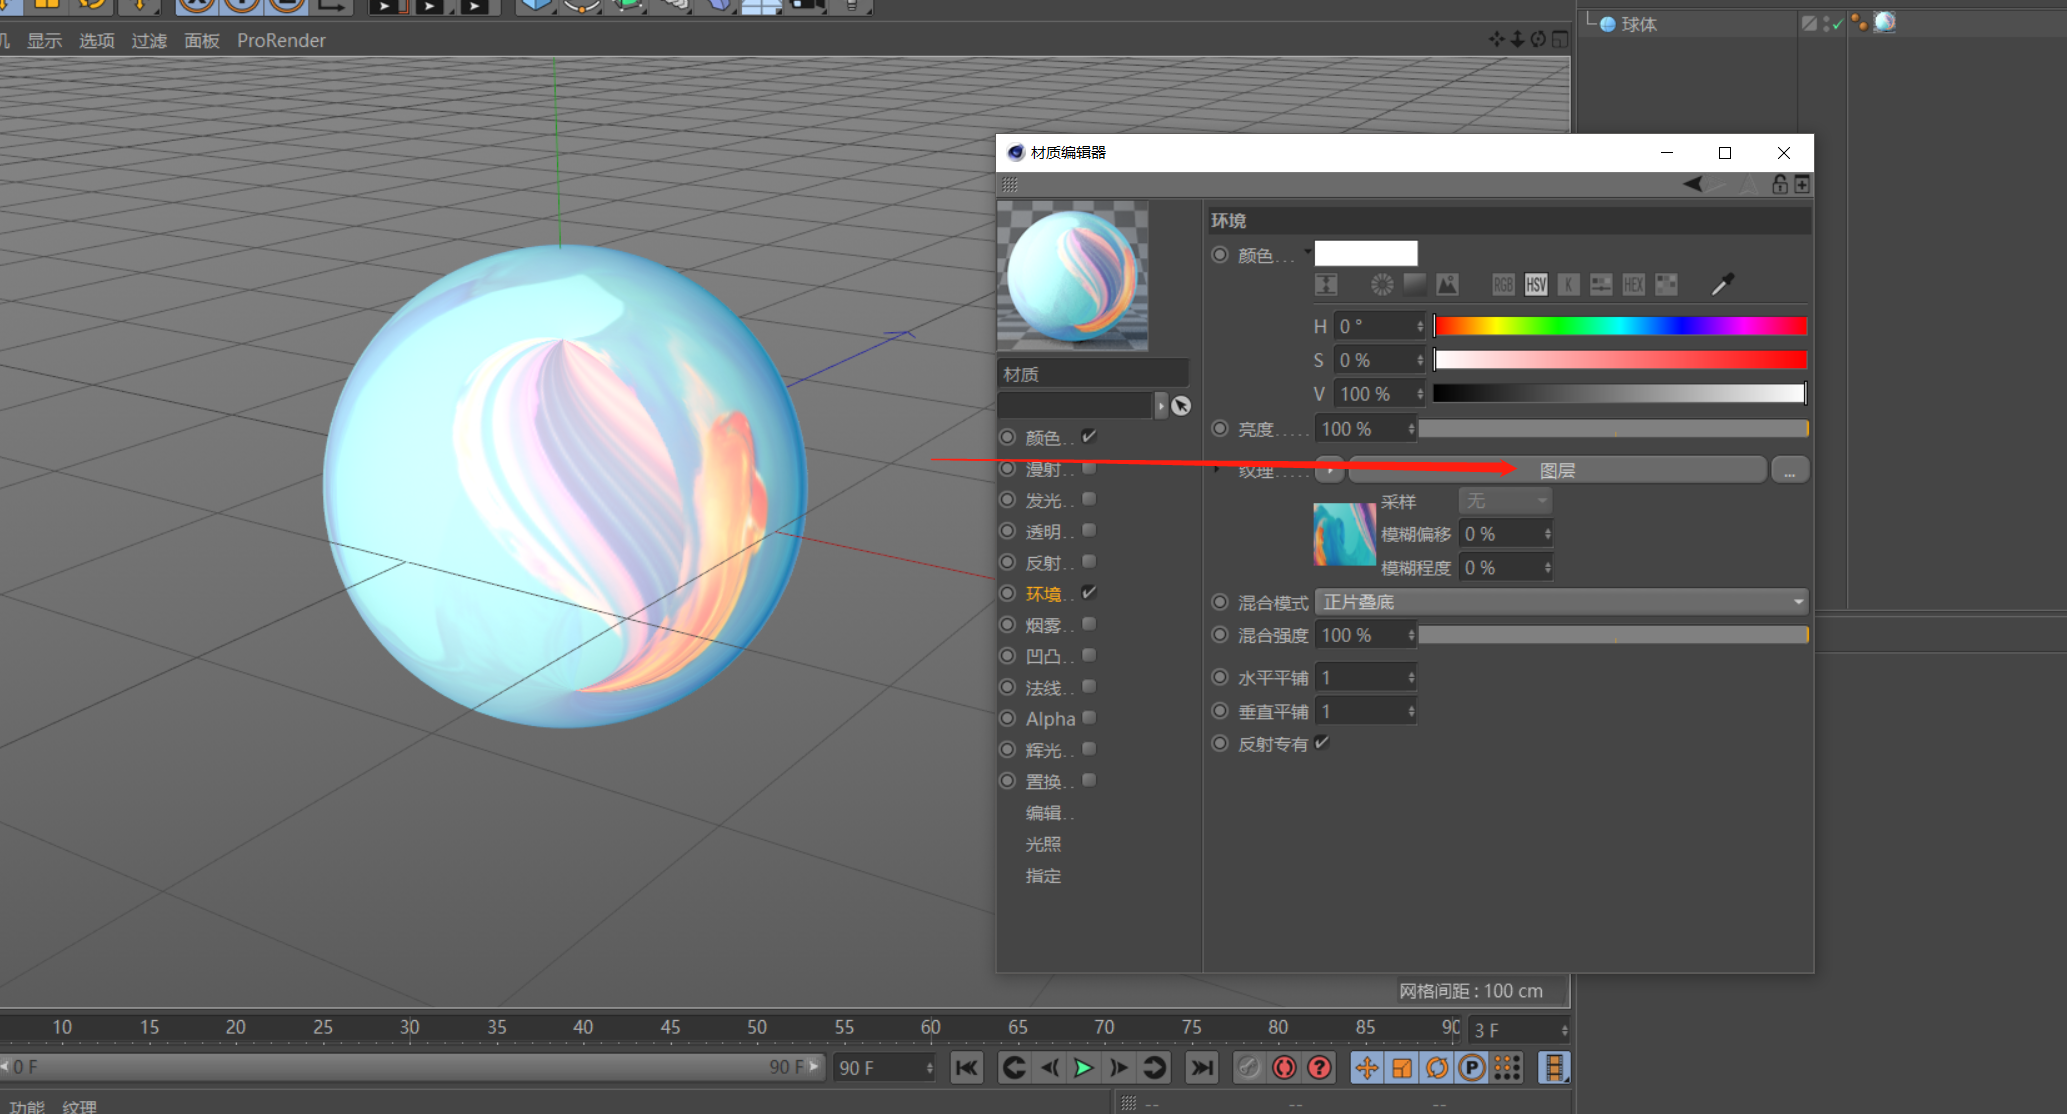Click the material preview sphere thumbnail
Image resolution: width=2067 pixels, height=1114 pixels.
coord(1073,276)
